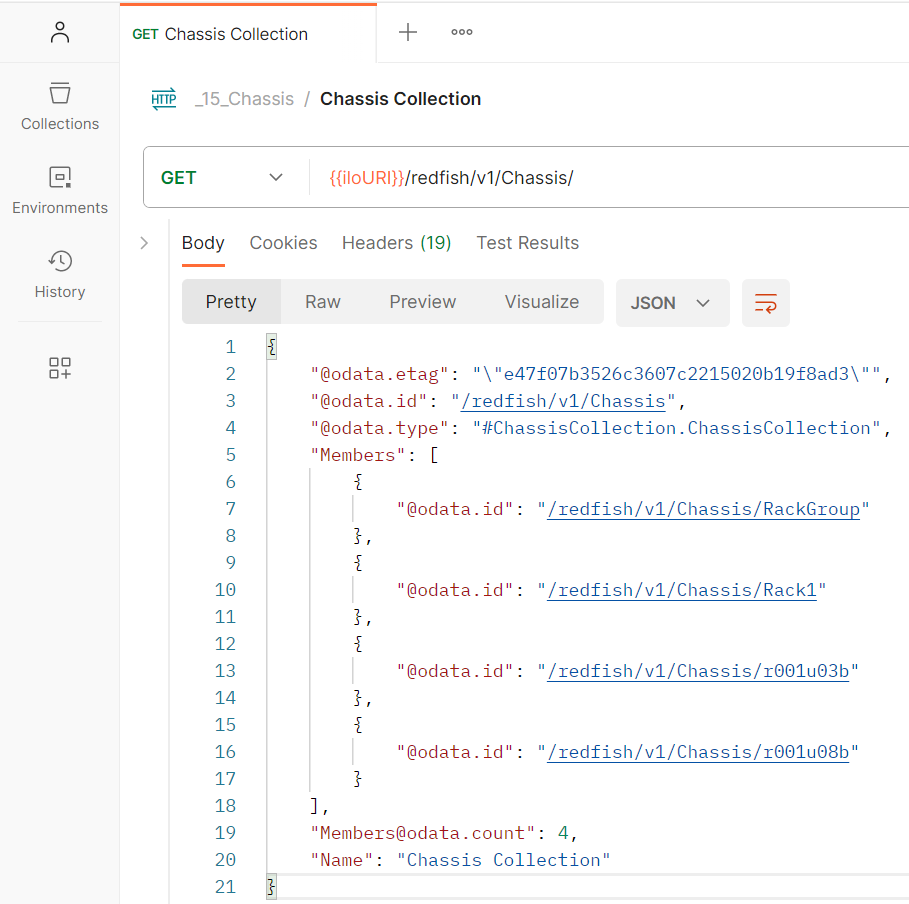The image size is (909, 904).
Task: Open the GET method dropdown
Action: 222,178
